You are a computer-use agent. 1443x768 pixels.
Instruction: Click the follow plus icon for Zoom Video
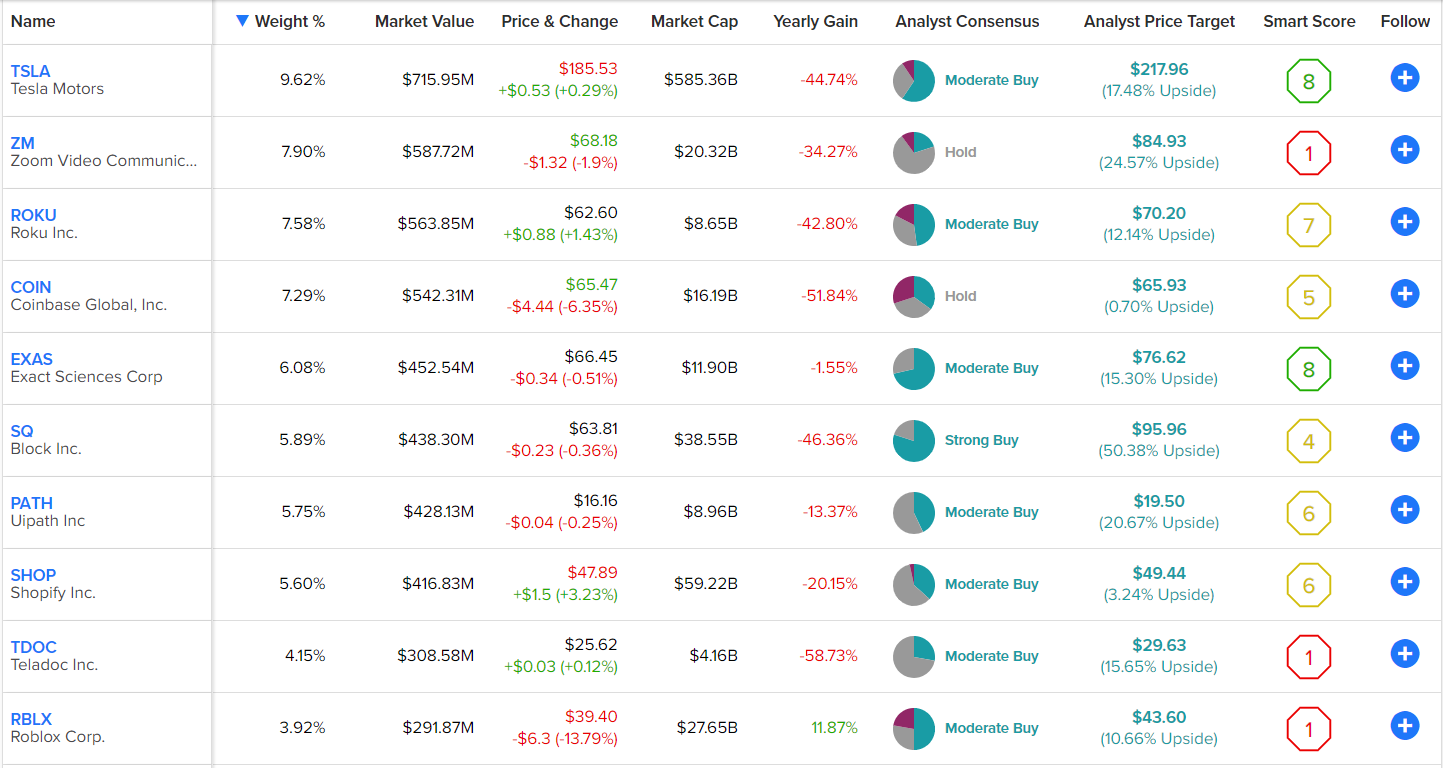[x=1404, y=150]
